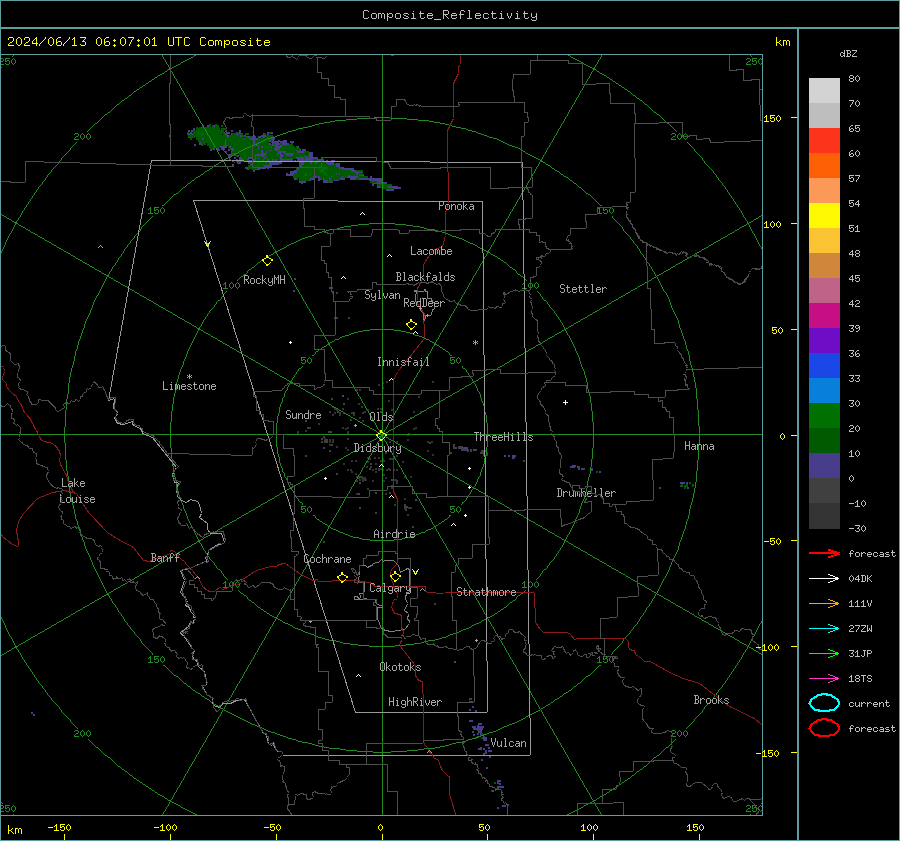
Task: Click the asterisk marker east of Innisfail
Action: (x=475, y=343)
